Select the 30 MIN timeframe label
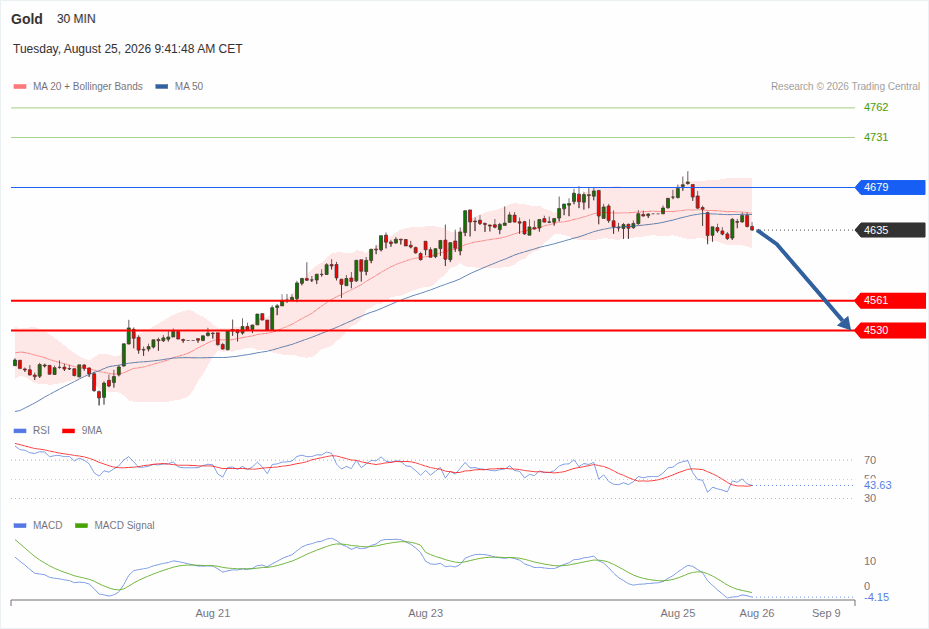The height and width of the screenshot is (629, 929). click(x=76, y=19)
